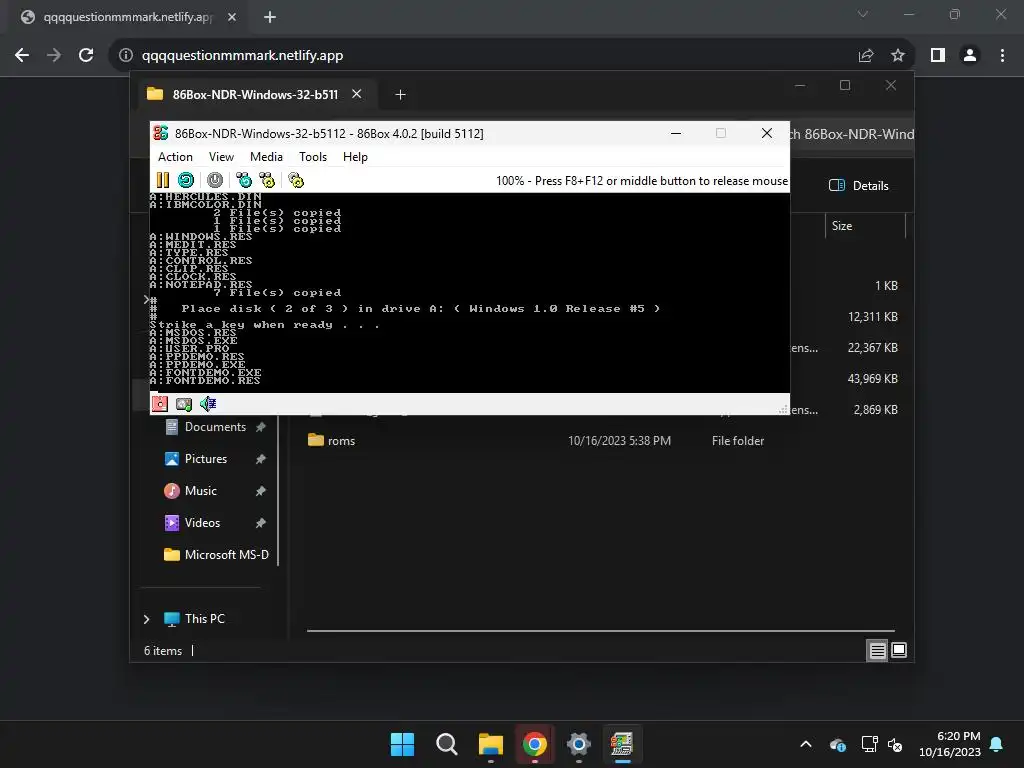Reload the Chrome page
The image size is (1024, 768).
pyautogui.click(x=86, y=56)
